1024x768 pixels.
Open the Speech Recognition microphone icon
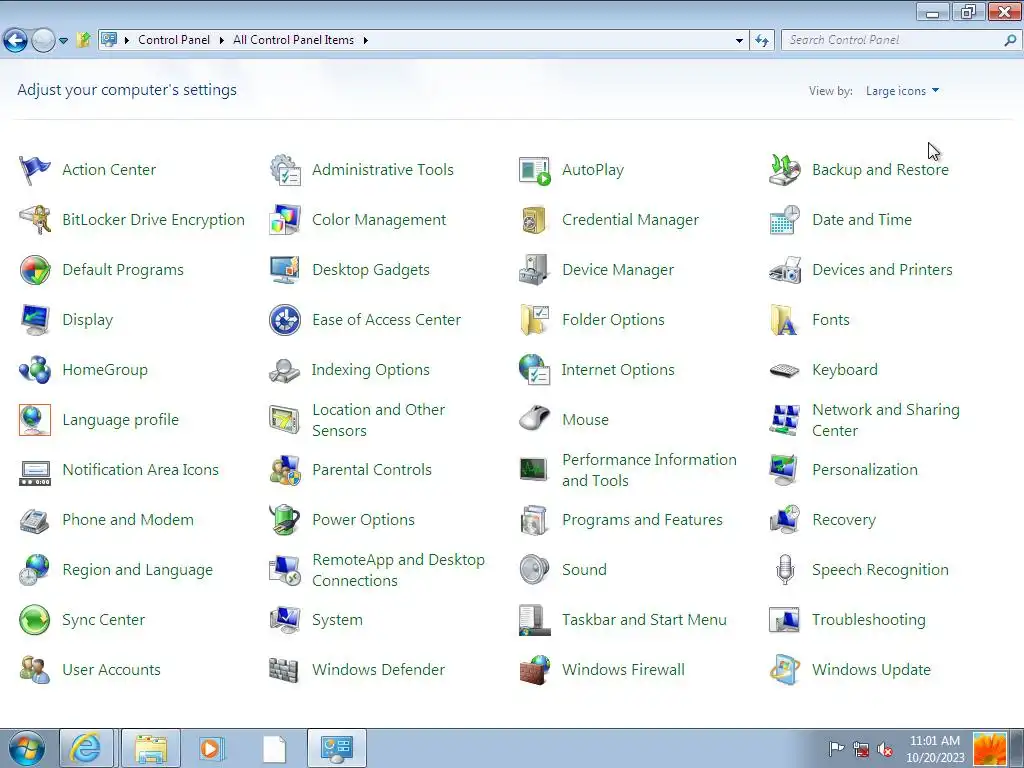pos(784,570)
